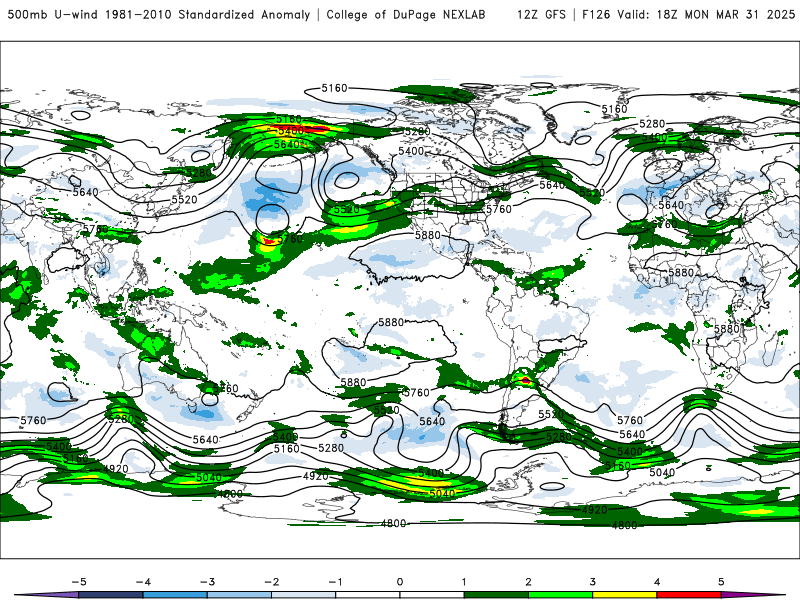Click the '-2' colorbar tick label
800x600 pixels.
(271, 582)
